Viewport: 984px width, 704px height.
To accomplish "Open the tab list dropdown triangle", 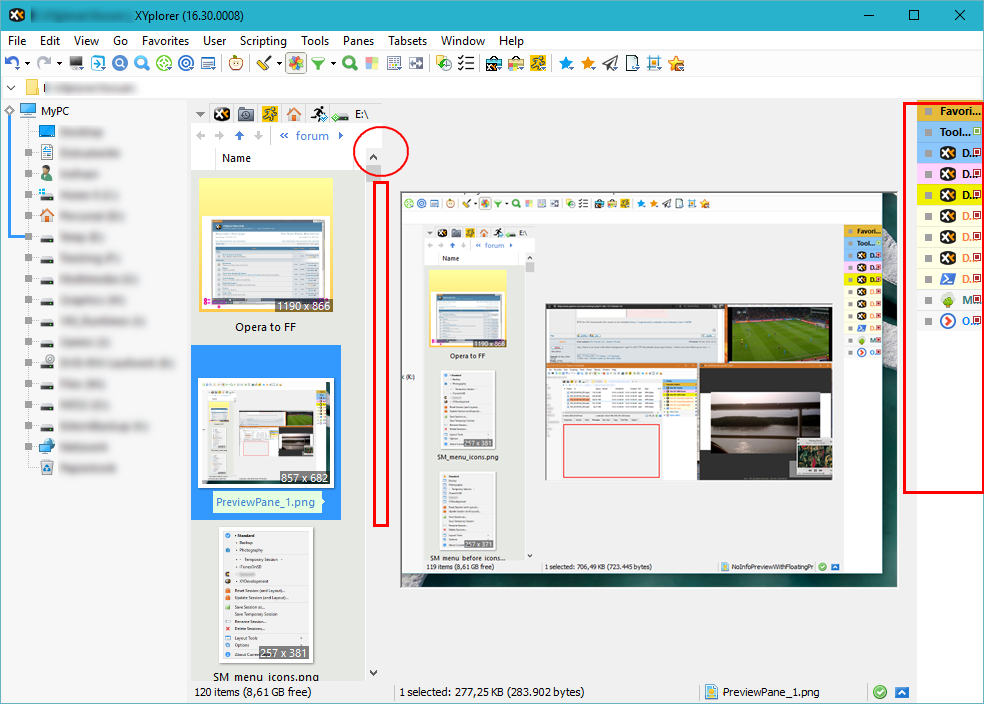I will (x=201, y=114).
